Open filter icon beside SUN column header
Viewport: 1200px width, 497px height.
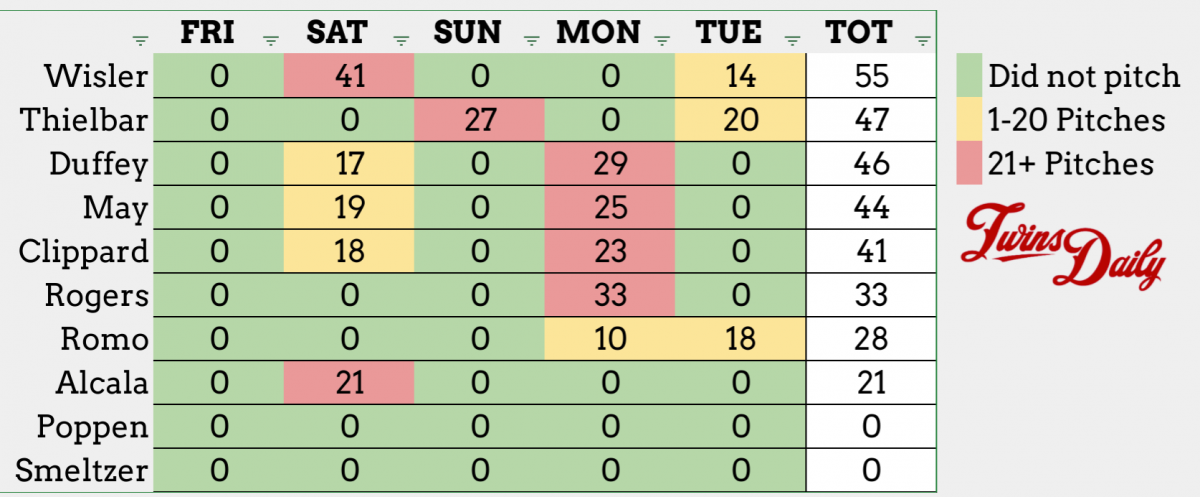(x=532, y=41)
